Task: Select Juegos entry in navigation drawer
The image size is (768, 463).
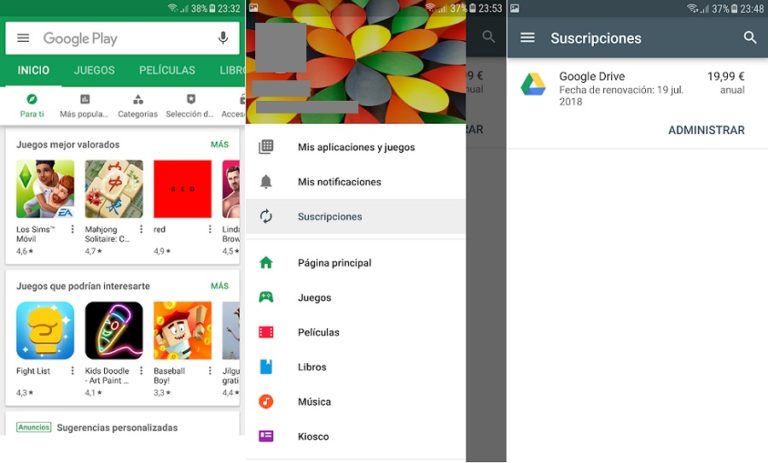Action: 356,297
